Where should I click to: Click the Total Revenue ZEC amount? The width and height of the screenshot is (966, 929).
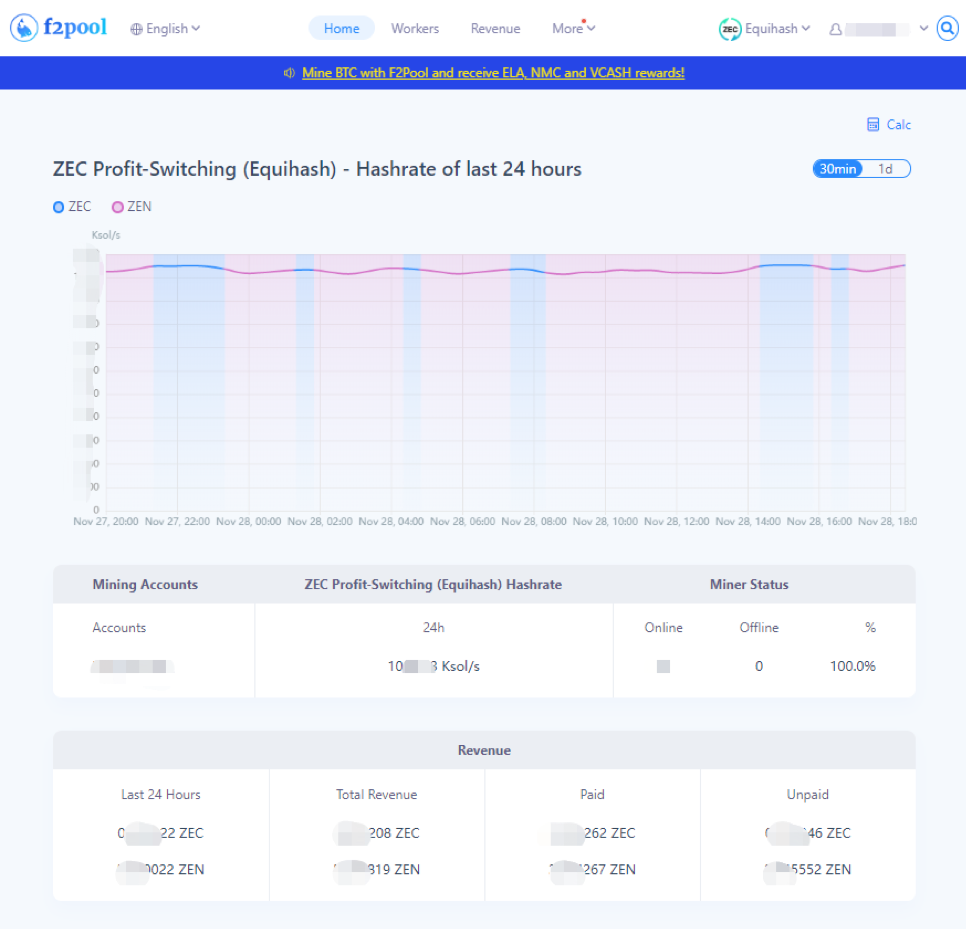376,833
